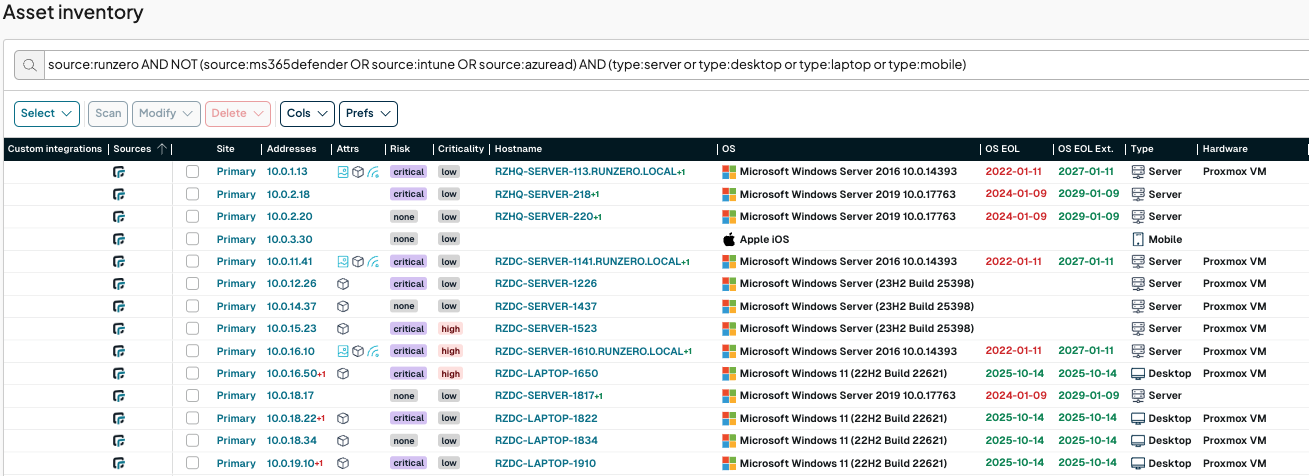Image resolution: width=1309 pixels, height=476 pixels.
Task: Click cube attribute icon for RZDC-LAPTOP-1834
Action: click(x=343, y=440)
